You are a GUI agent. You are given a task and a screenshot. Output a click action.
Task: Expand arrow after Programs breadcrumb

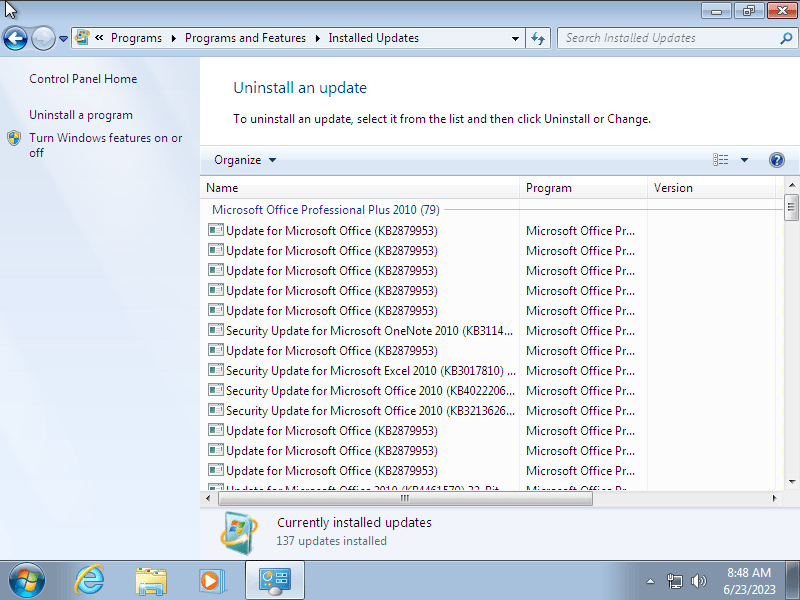[x=174, y=38]
